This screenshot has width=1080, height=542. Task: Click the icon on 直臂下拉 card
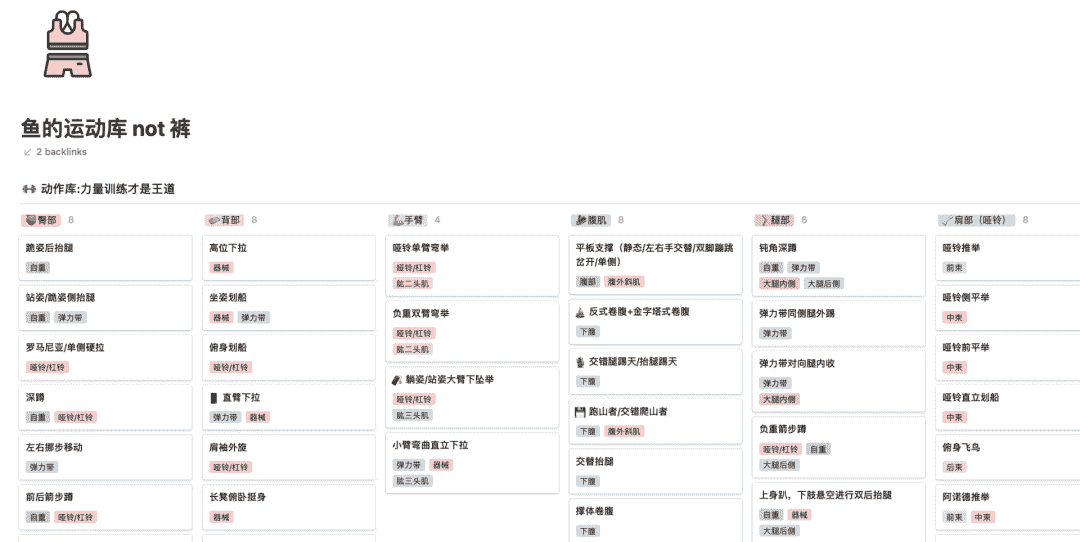pyautogui.click(x=213, y=397)
